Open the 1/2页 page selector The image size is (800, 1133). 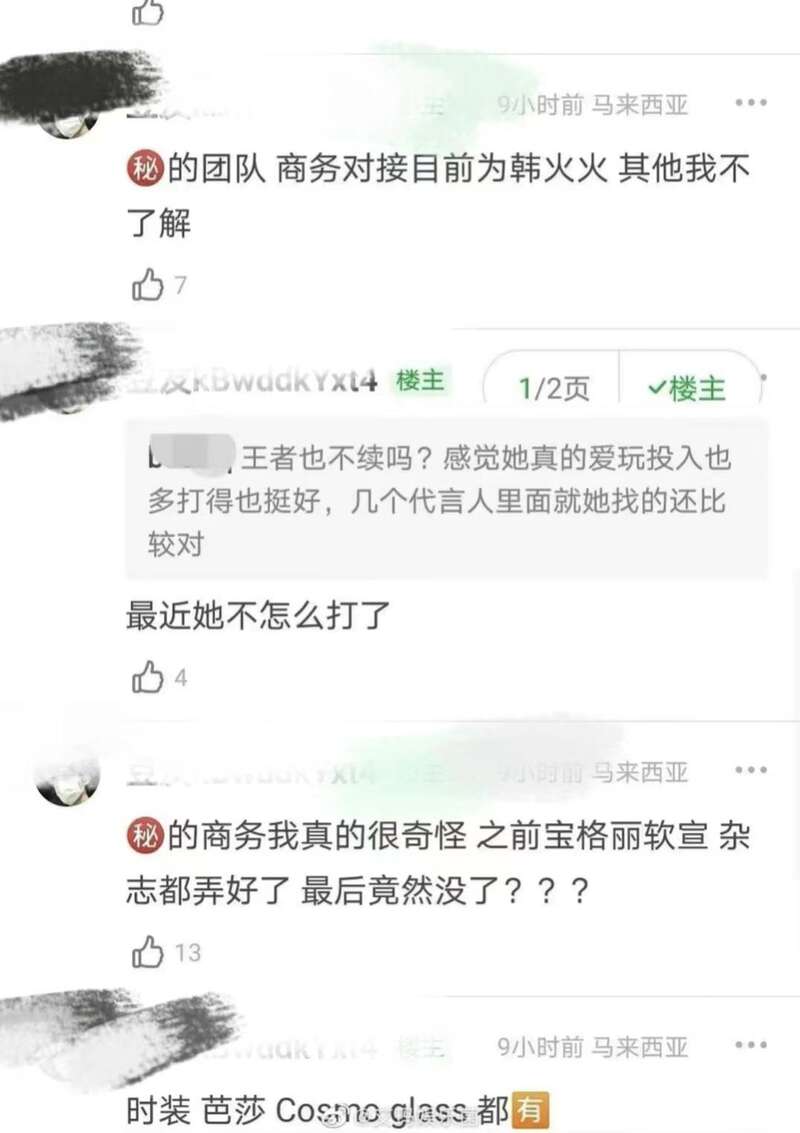tap(554, 389)
